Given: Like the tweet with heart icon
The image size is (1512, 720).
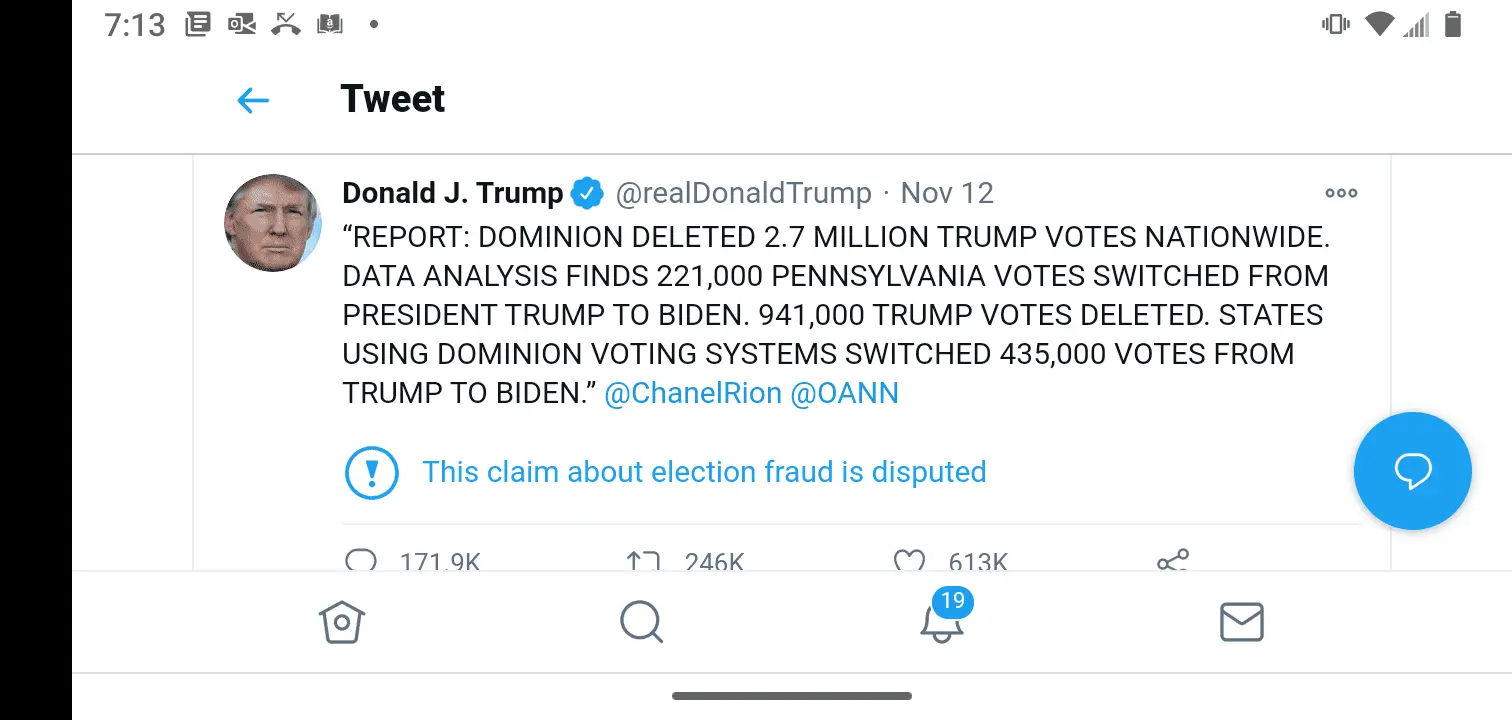Looking at the screenshot, I should (x=908, y=561).
